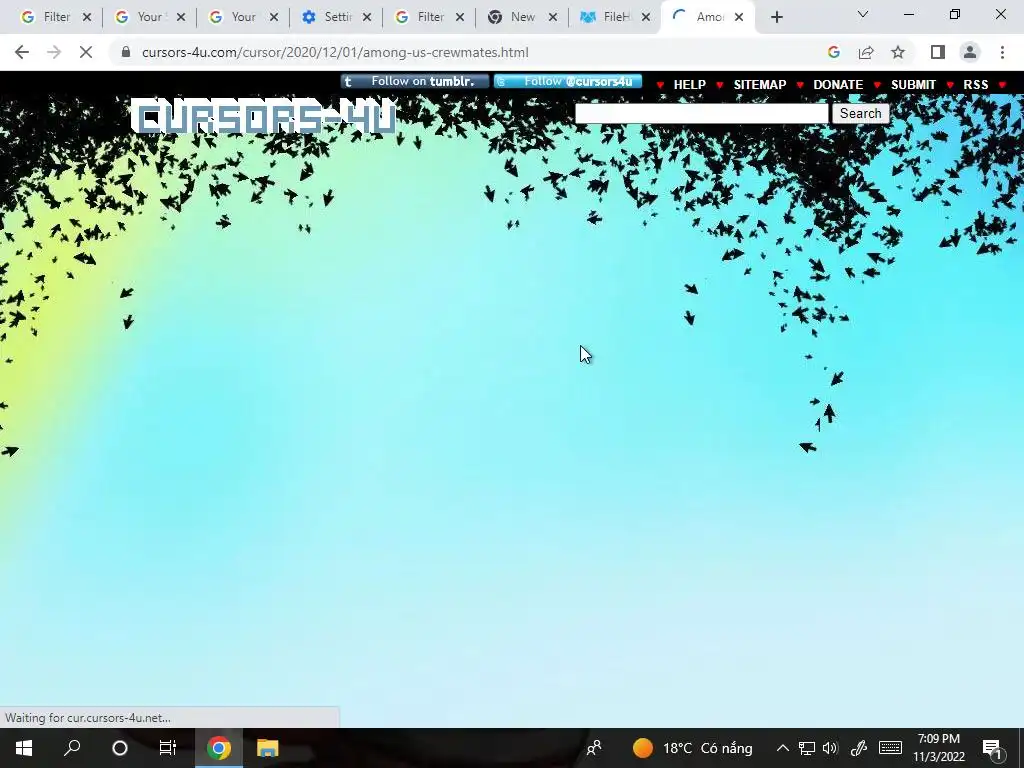The height and width of the screenshot is (768, 1024).
Task: Bookmark this page with the star
Action: click(x=898, y=52)
